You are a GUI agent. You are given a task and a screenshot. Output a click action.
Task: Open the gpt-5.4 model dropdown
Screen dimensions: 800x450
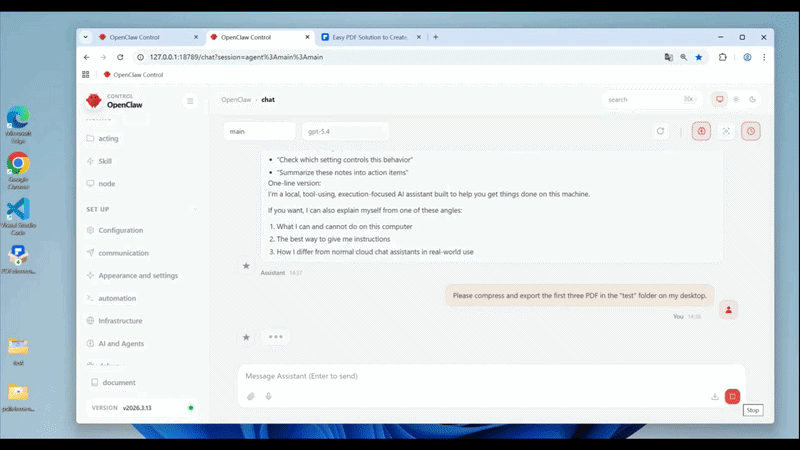tap(345, 131)
